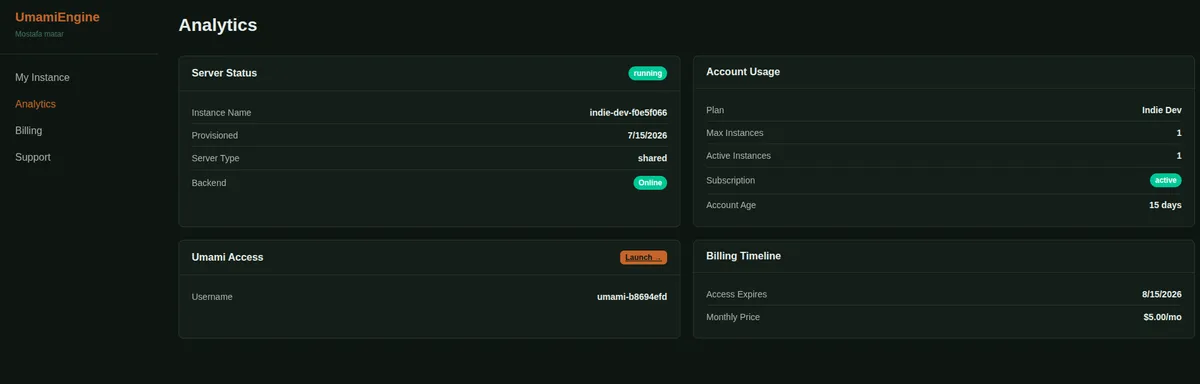Click the running status badge
The height and width of the screenshot is (384, 1200).
click(648, 73)
